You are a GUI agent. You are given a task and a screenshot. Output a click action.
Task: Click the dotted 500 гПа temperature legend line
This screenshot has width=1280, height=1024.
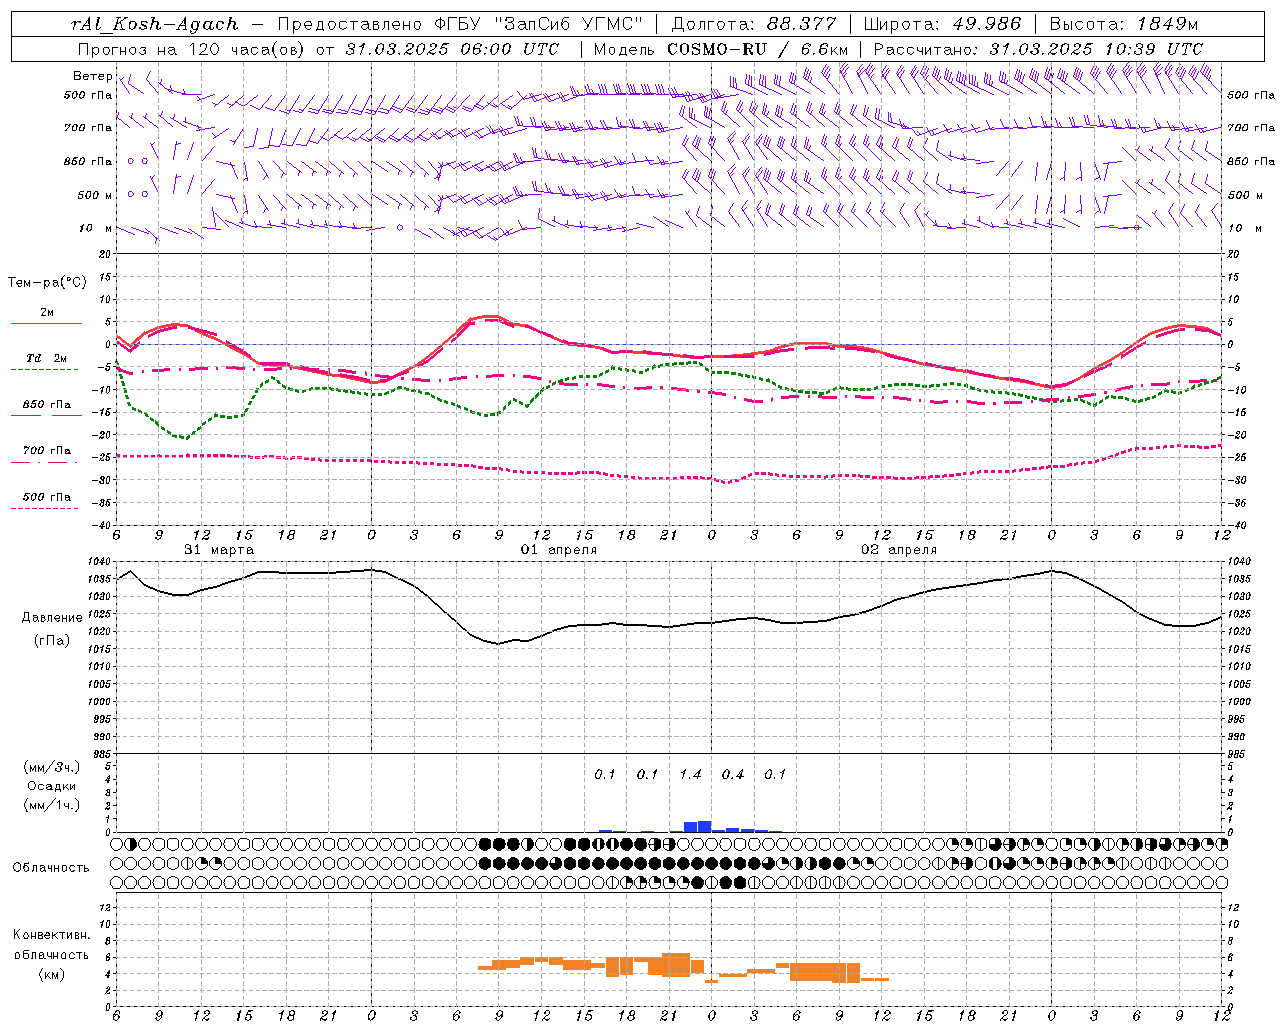[45, 509]
